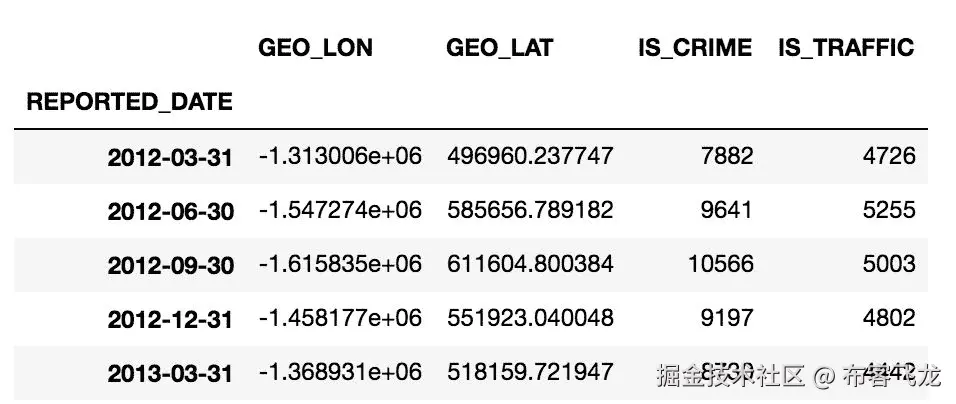Click the cell showing 585656.789182
Viewport: 956px width, 404px height.
coord(530,210)
